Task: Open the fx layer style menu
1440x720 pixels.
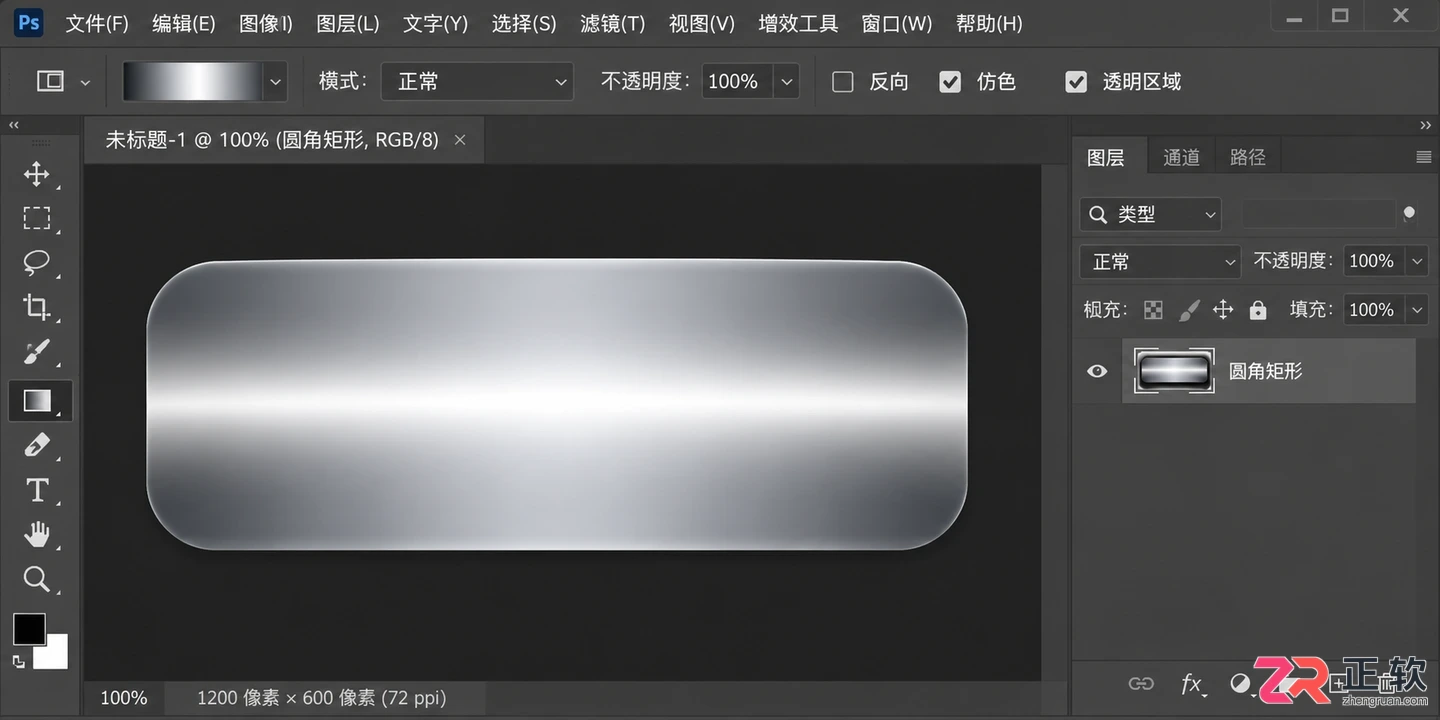Action: pyautogui.click(x=1191, y=684)
